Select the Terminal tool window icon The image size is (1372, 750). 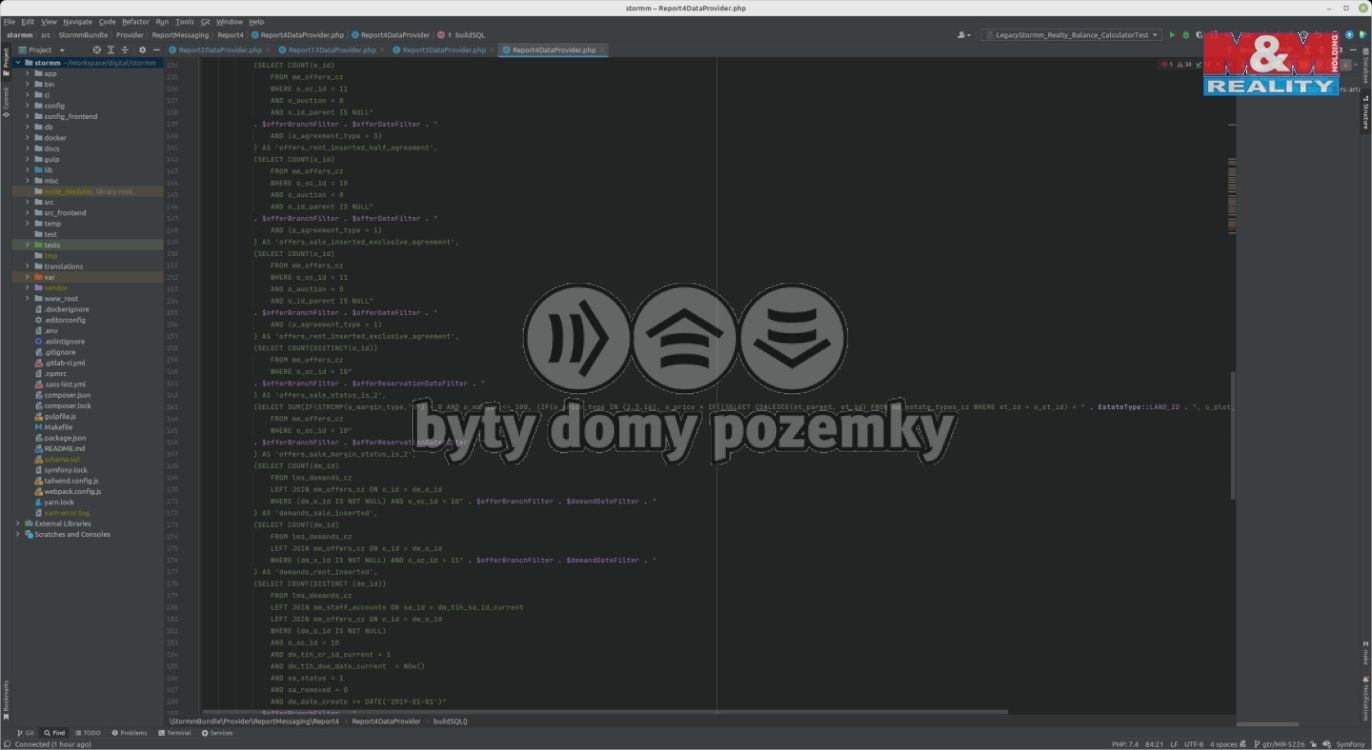174,732
